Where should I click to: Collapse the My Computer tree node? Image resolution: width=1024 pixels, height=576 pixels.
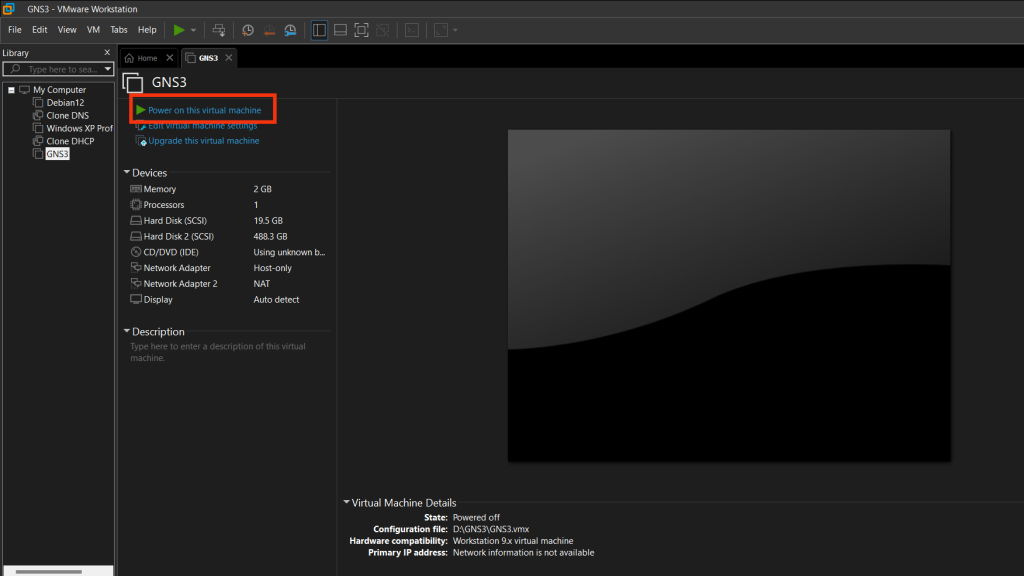tap(11, 90)
